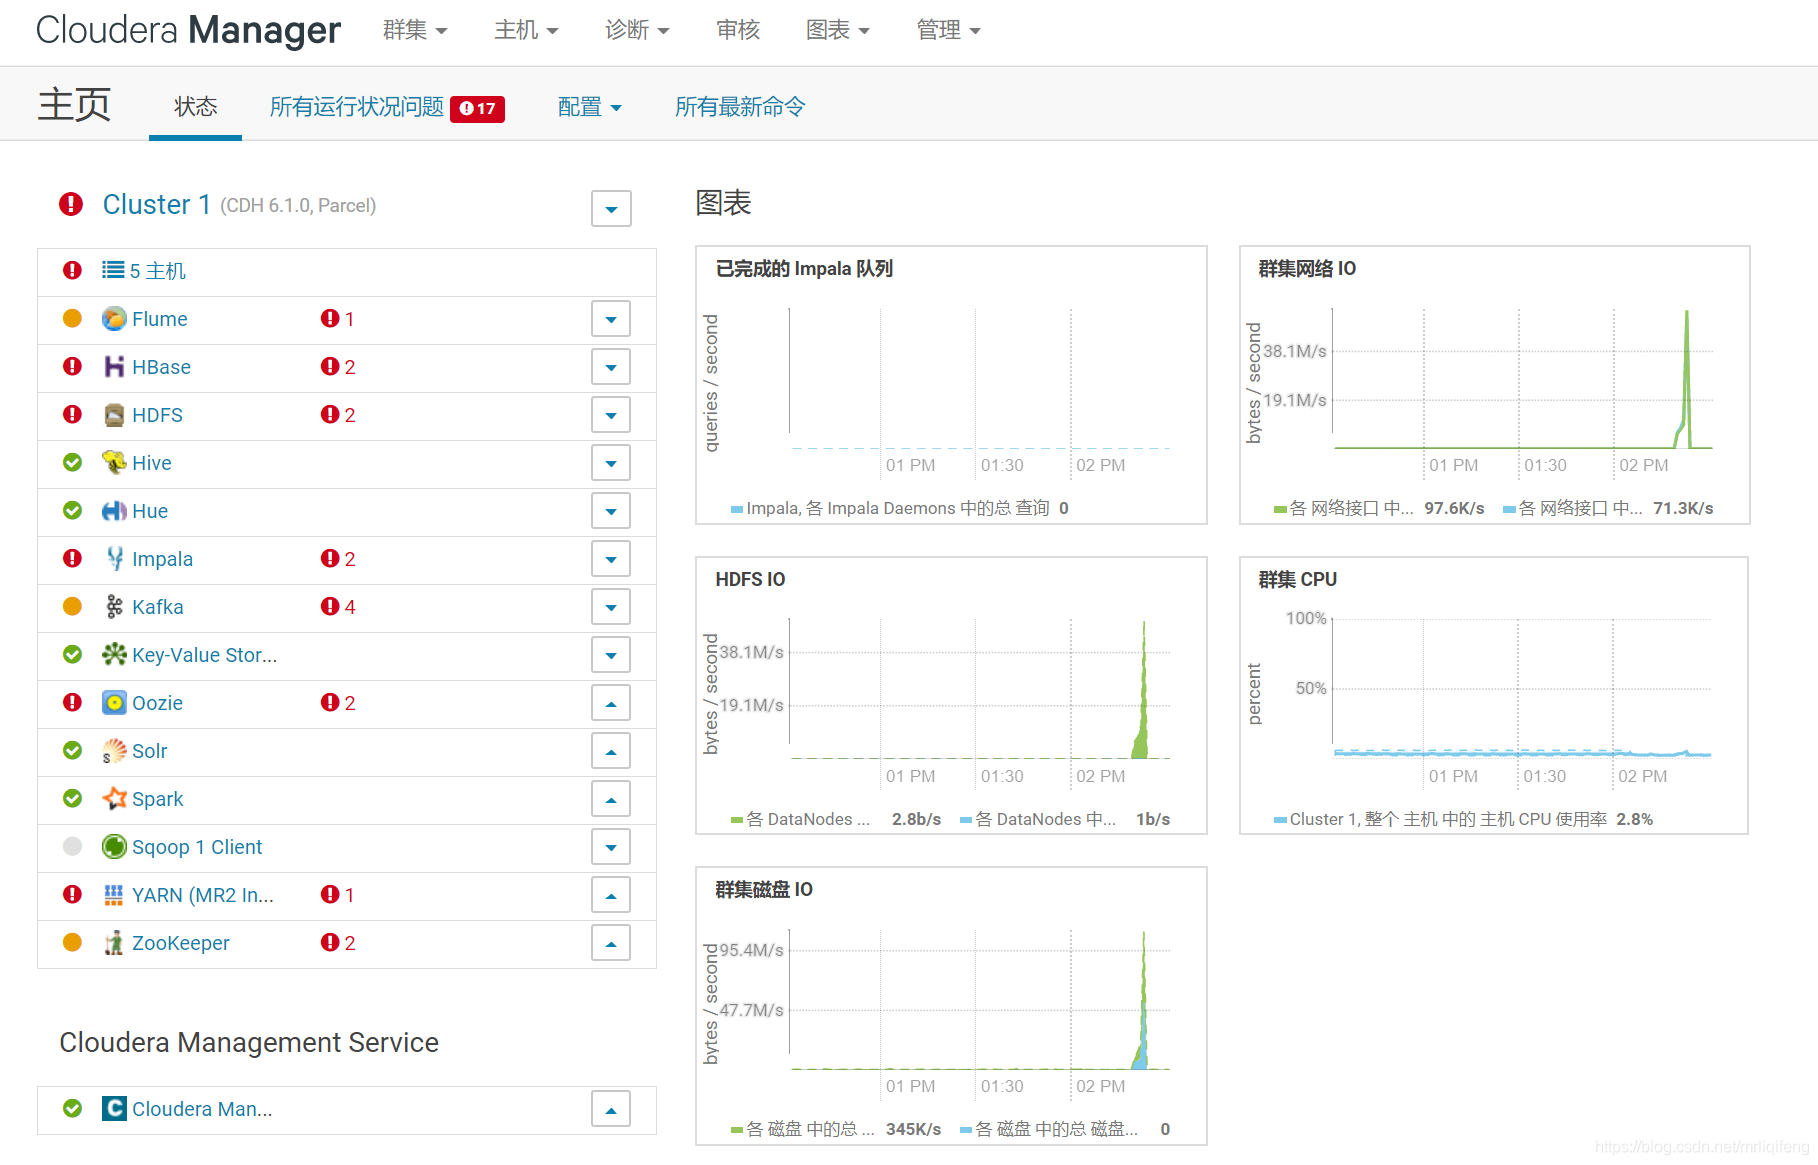Image resolution: width=1818 pixels, height=1165 pixels.
Task: Open the Solr actions menu
Action: (x=611, y=751)
